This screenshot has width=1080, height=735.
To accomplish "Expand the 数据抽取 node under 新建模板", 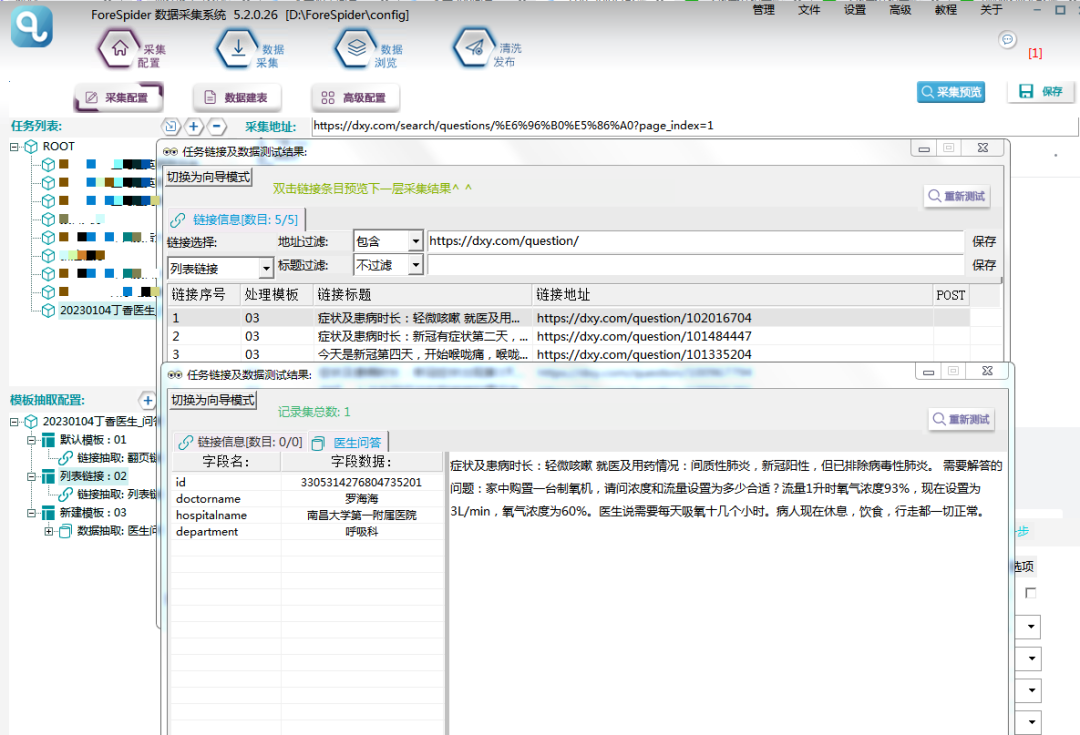I will pos(48,531).
